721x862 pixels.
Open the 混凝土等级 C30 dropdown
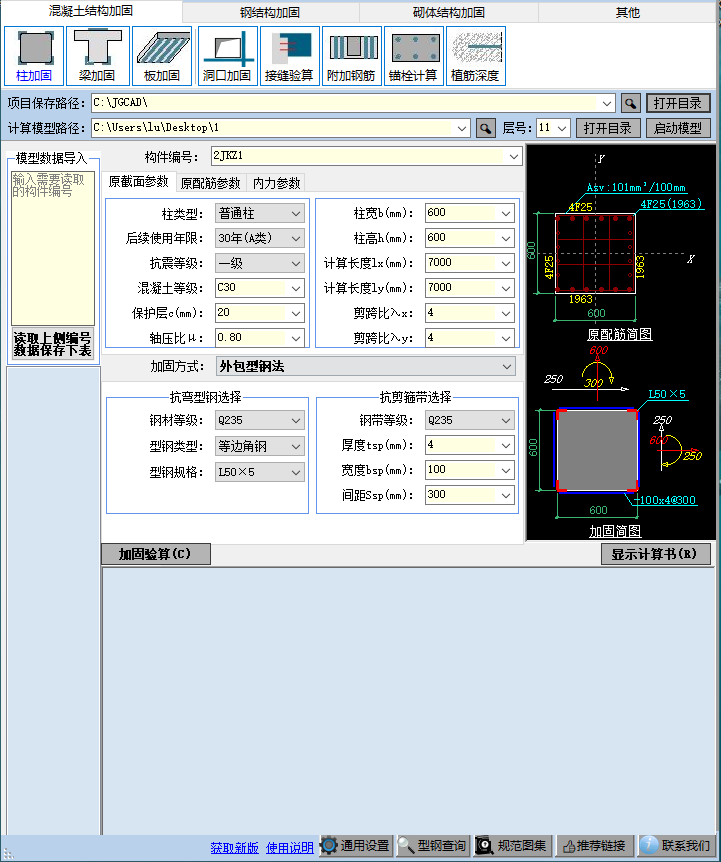[296, 288]
